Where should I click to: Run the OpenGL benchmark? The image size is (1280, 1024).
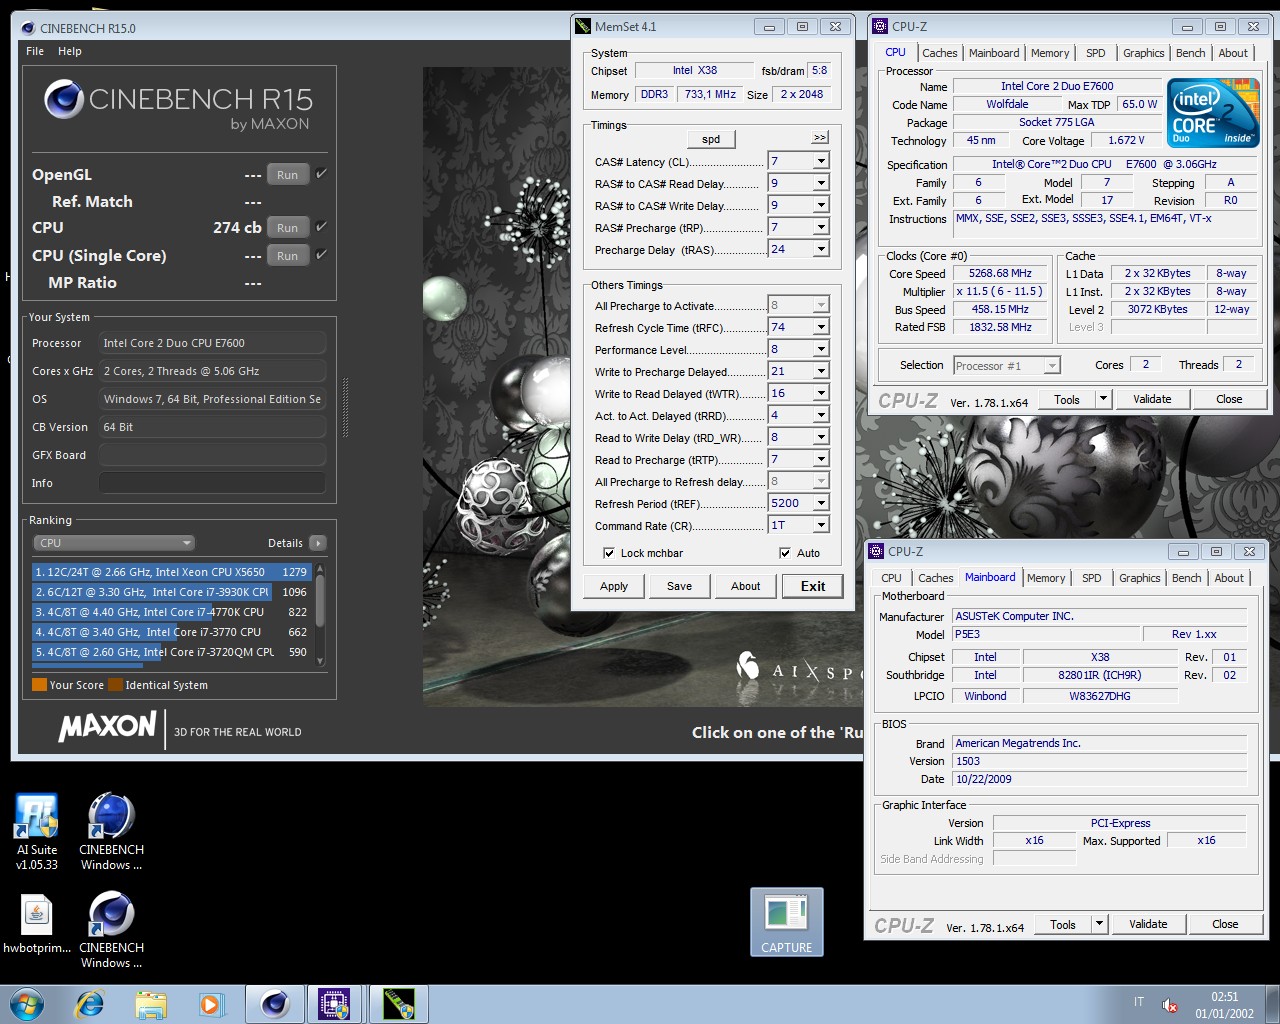[x=288, y=174]
